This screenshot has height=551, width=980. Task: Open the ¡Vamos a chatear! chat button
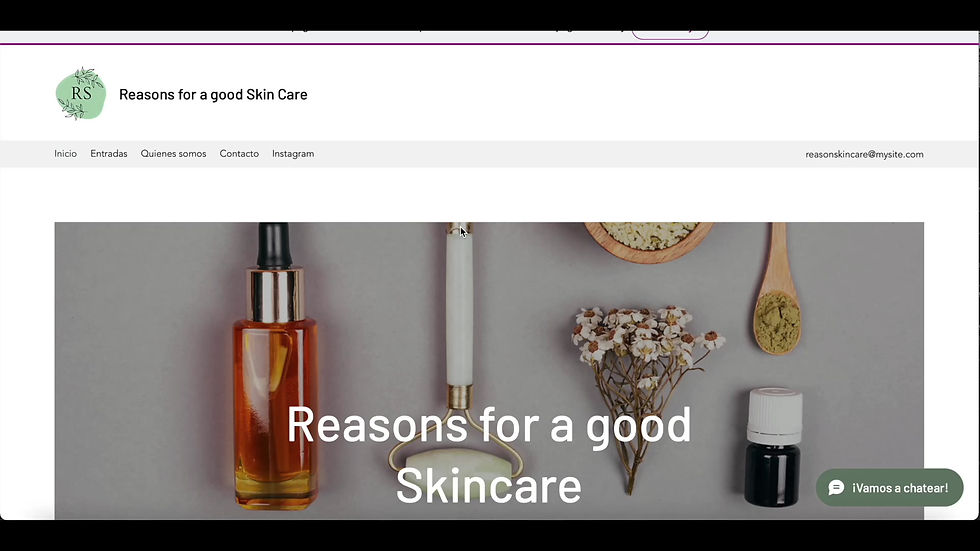point(889,488)
